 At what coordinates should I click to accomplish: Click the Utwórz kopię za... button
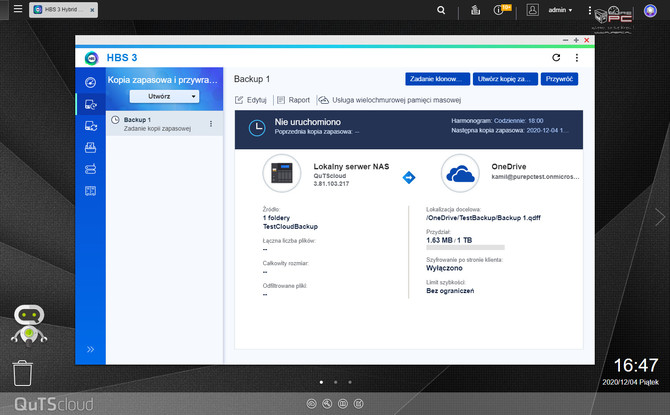click(x=505, y=79)
